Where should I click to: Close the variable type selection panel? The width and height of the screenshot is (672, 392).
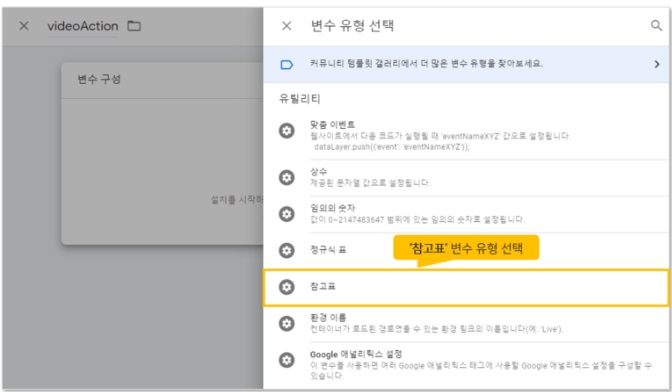point(287,26)
